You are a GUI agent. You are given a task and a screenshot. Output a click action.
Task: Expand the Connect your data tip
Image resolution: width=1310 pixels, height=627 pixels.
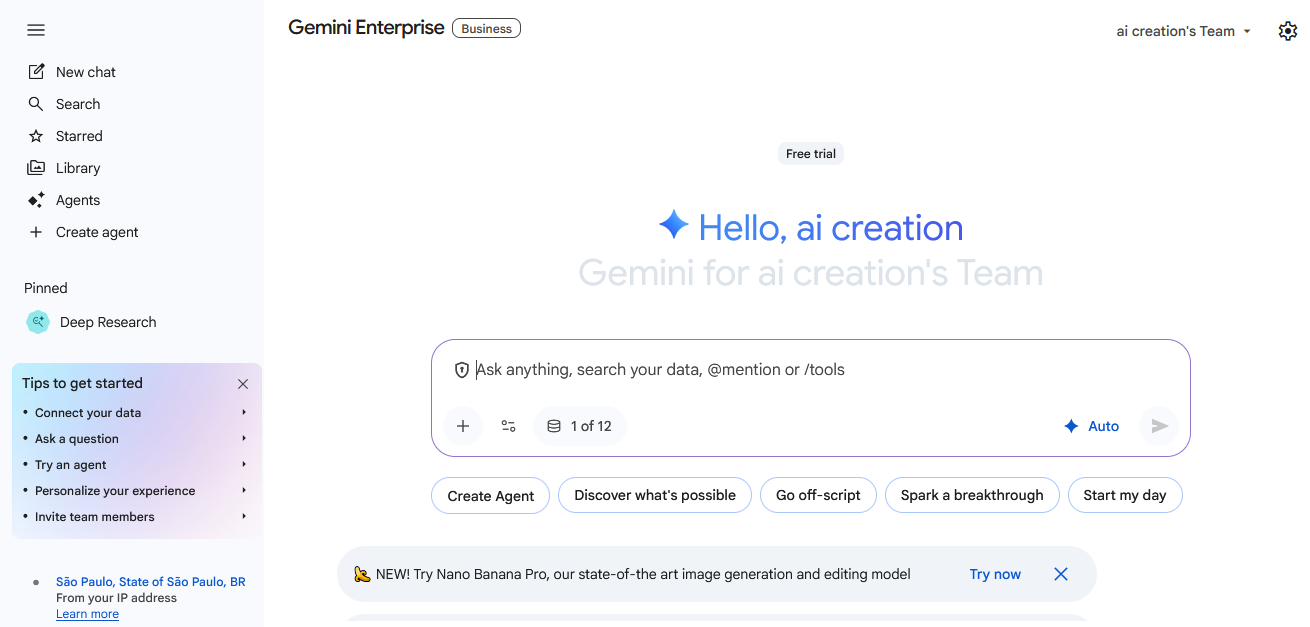point(135,413)
